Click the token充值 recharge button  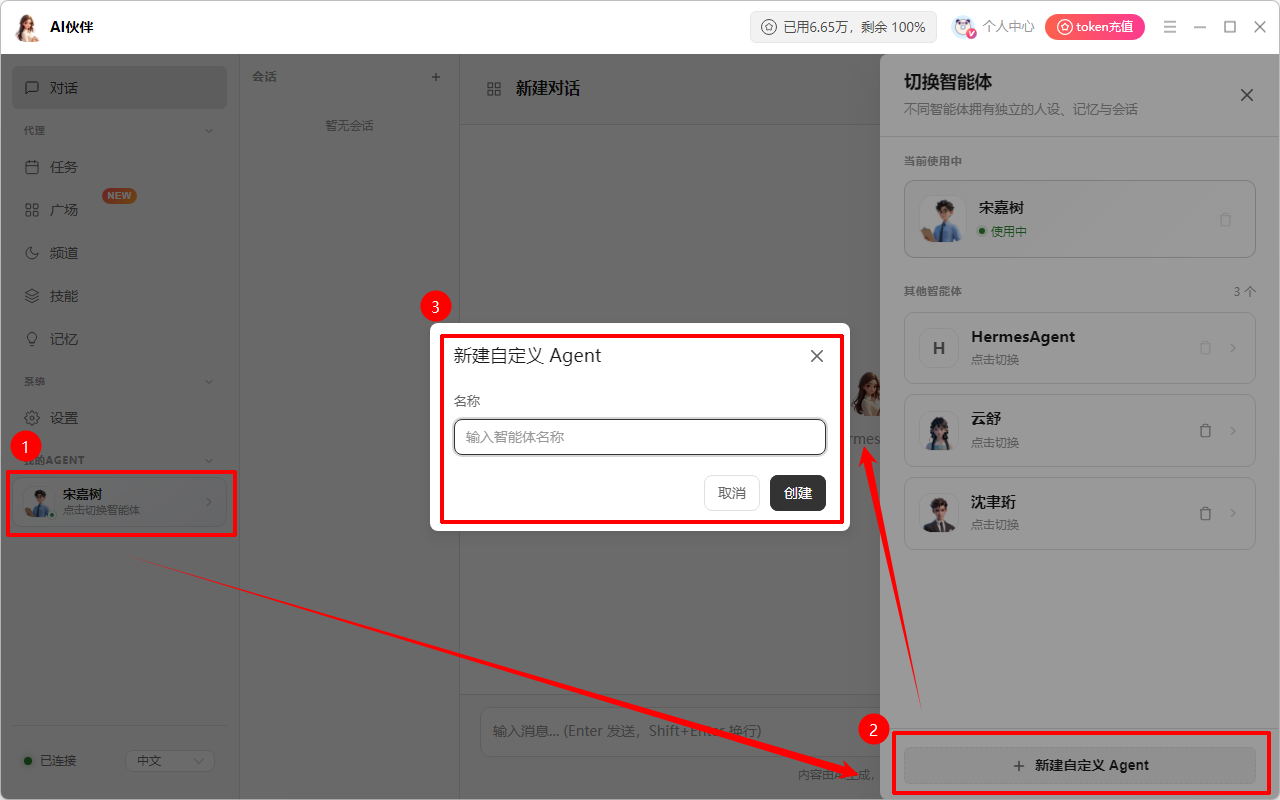(x=1095, y=27)
